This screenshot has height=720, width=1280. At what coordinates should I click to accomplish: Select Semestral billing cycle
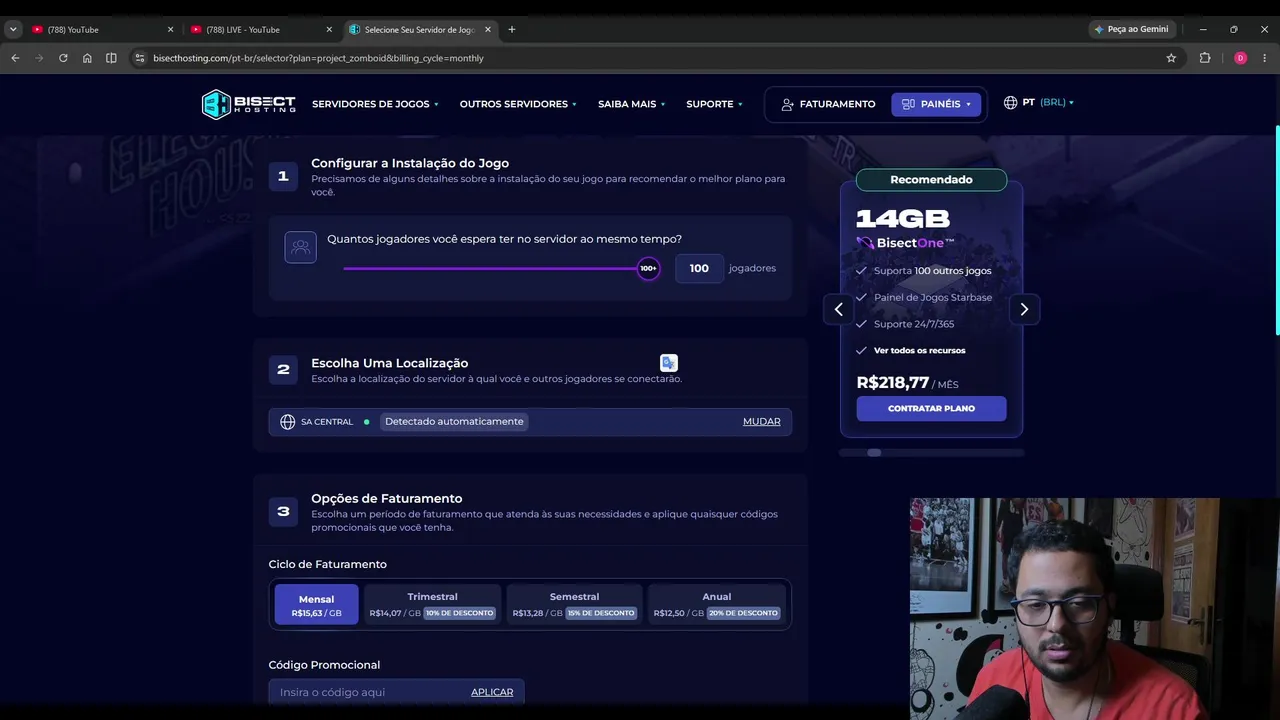click(x=574, y=605)
